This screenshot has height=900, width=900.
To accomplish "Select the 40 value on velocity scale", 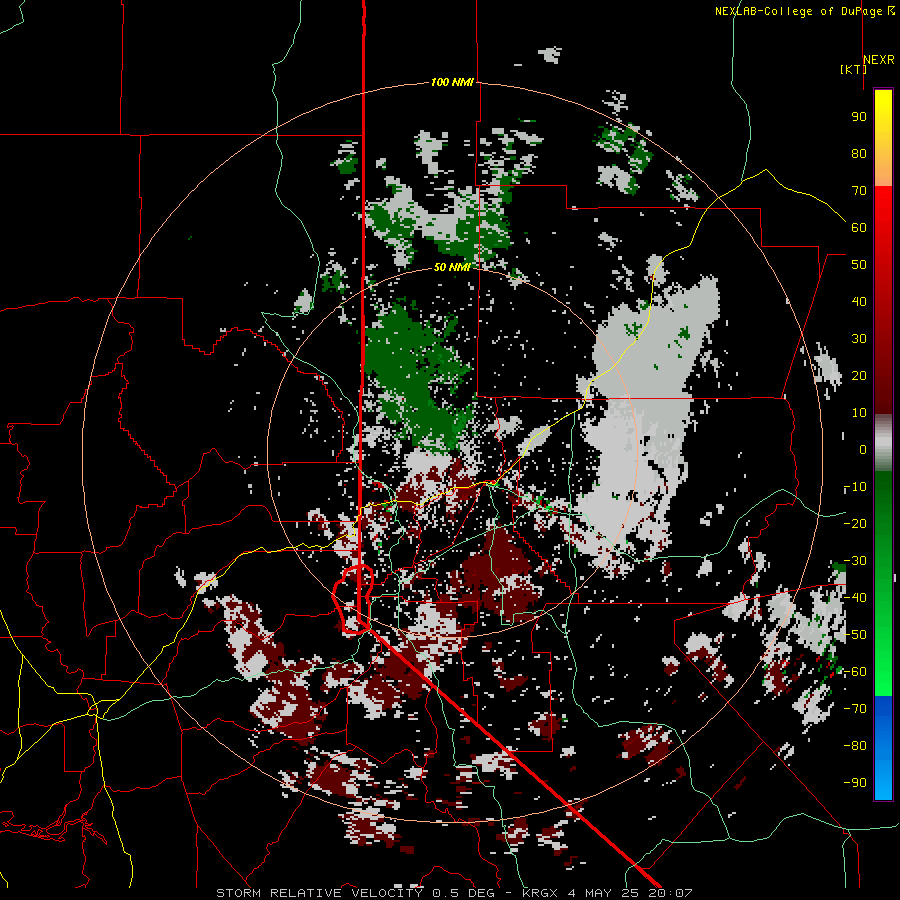I will tap(859, 301).
